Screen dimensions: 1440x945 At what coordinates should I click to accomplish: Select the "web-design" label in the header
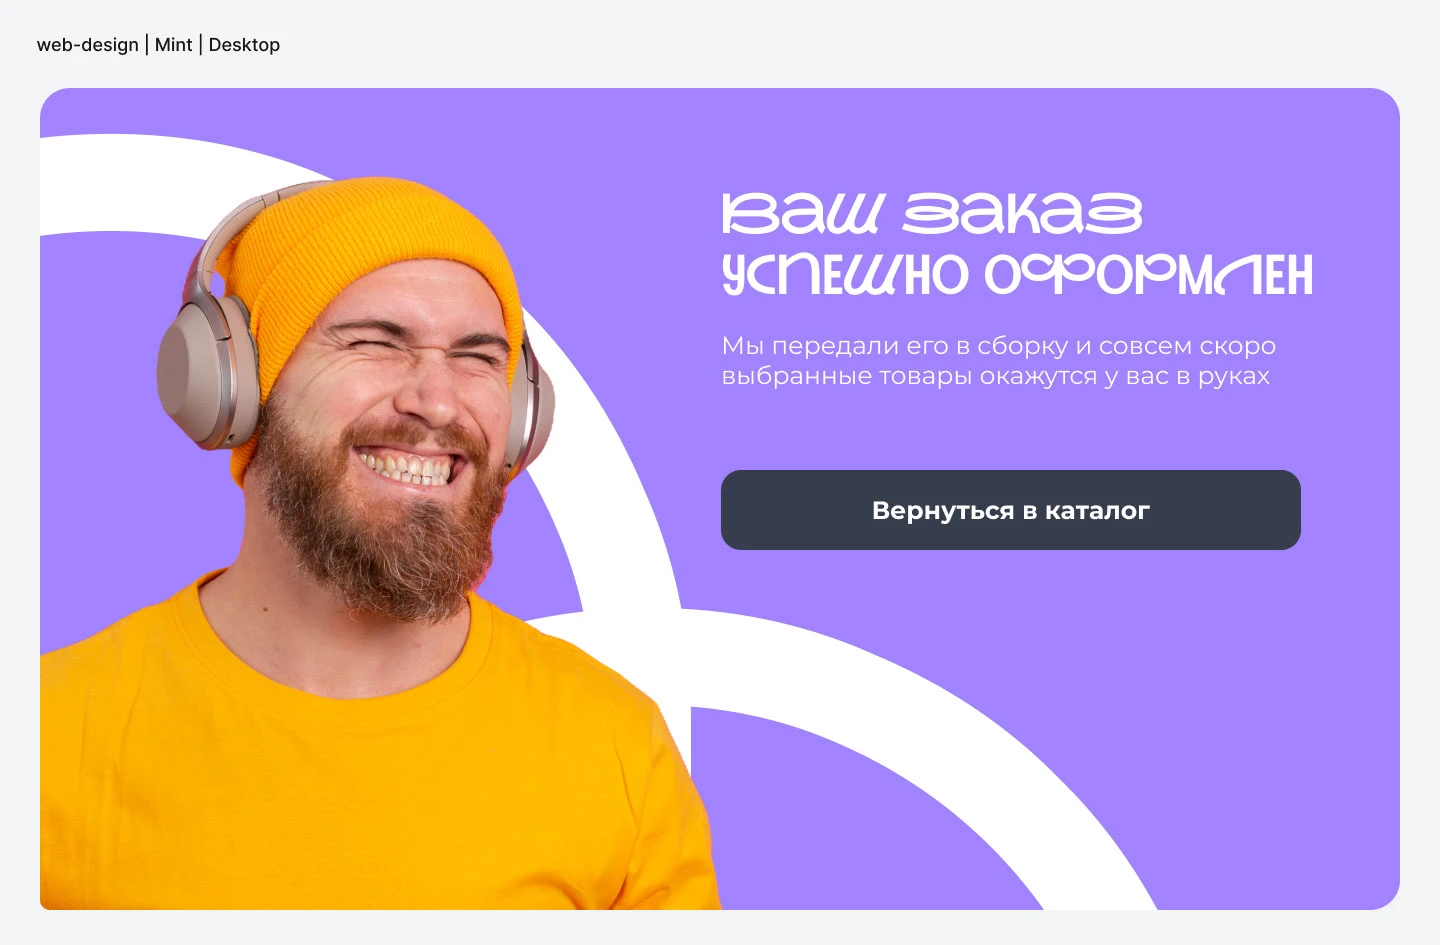coord(88,45)
